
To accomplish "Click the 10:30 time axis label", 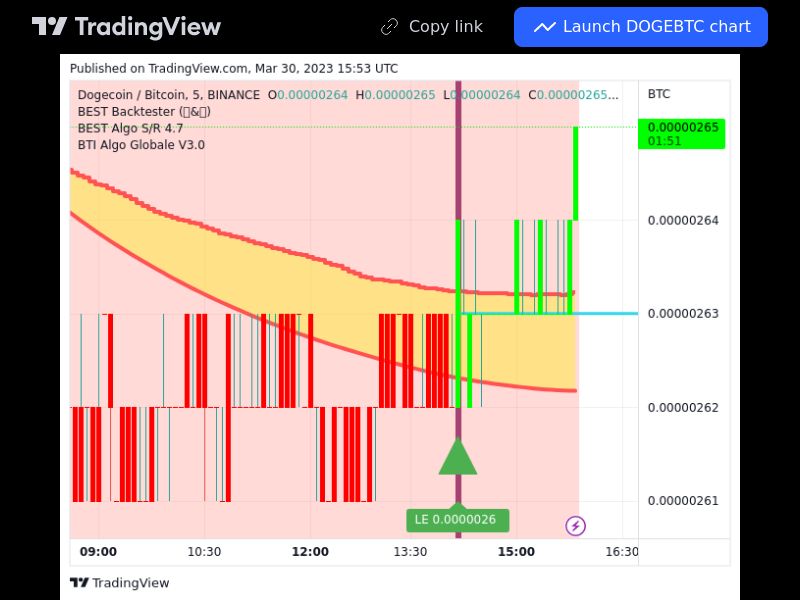I will 204,552.
